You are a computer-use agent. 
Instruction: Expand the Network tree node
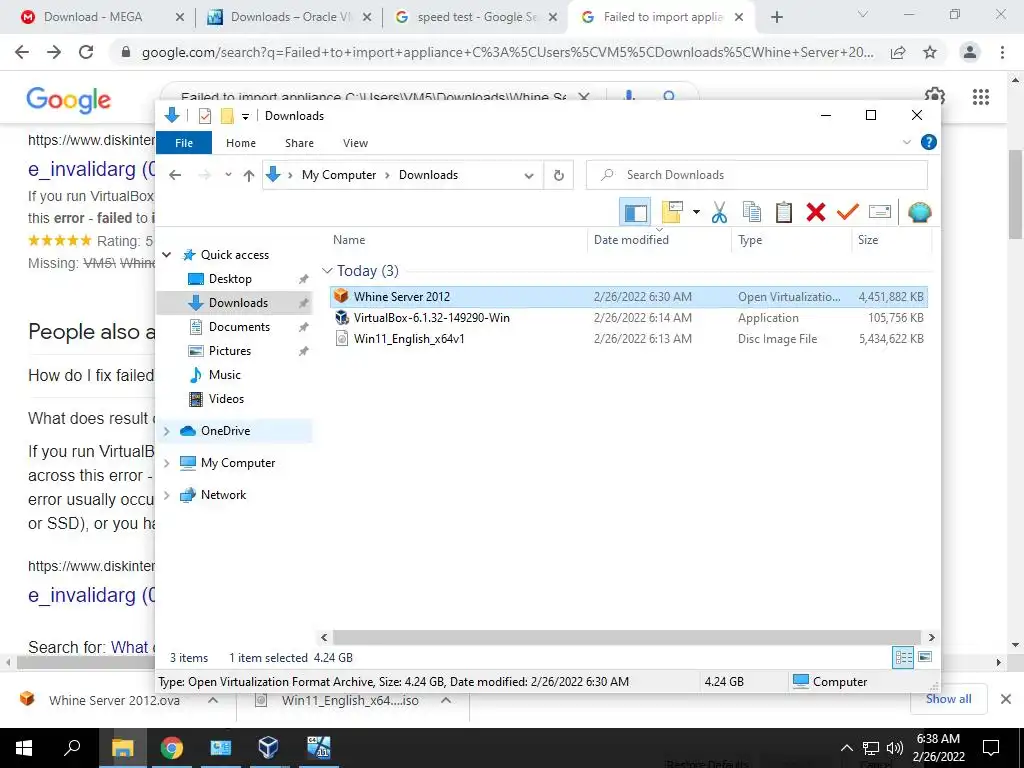point(167,495)
